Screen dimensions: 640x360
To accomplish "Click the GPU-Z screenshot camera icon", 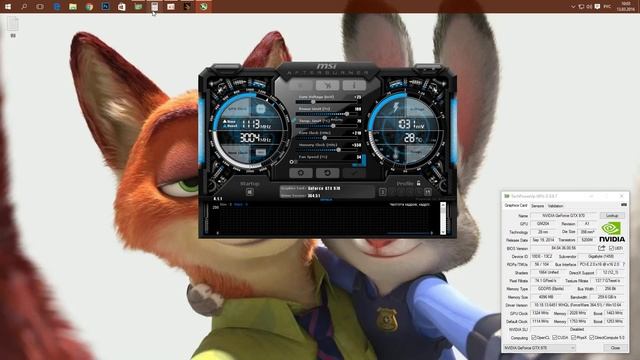I will 623,205.
